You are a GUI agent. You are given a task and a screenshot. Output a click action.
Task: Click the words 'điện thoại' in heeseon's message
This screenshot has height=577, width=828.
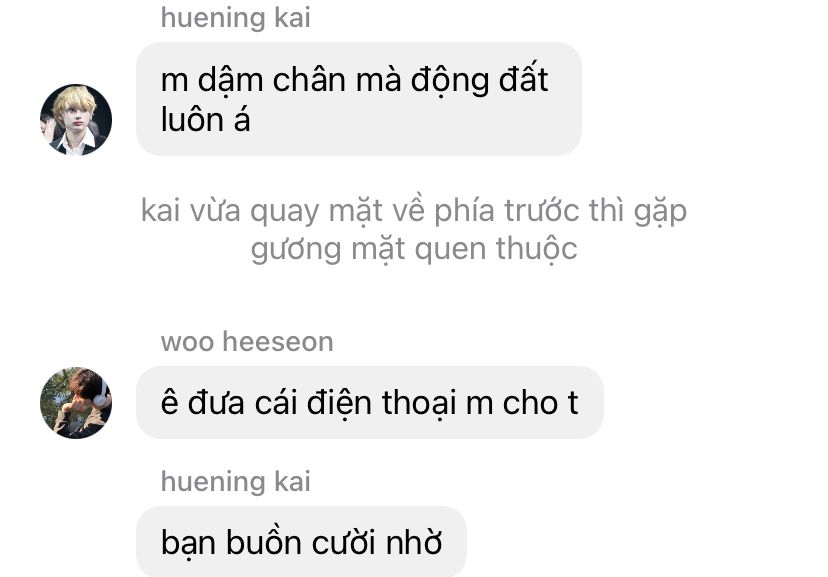click(381, 403)
